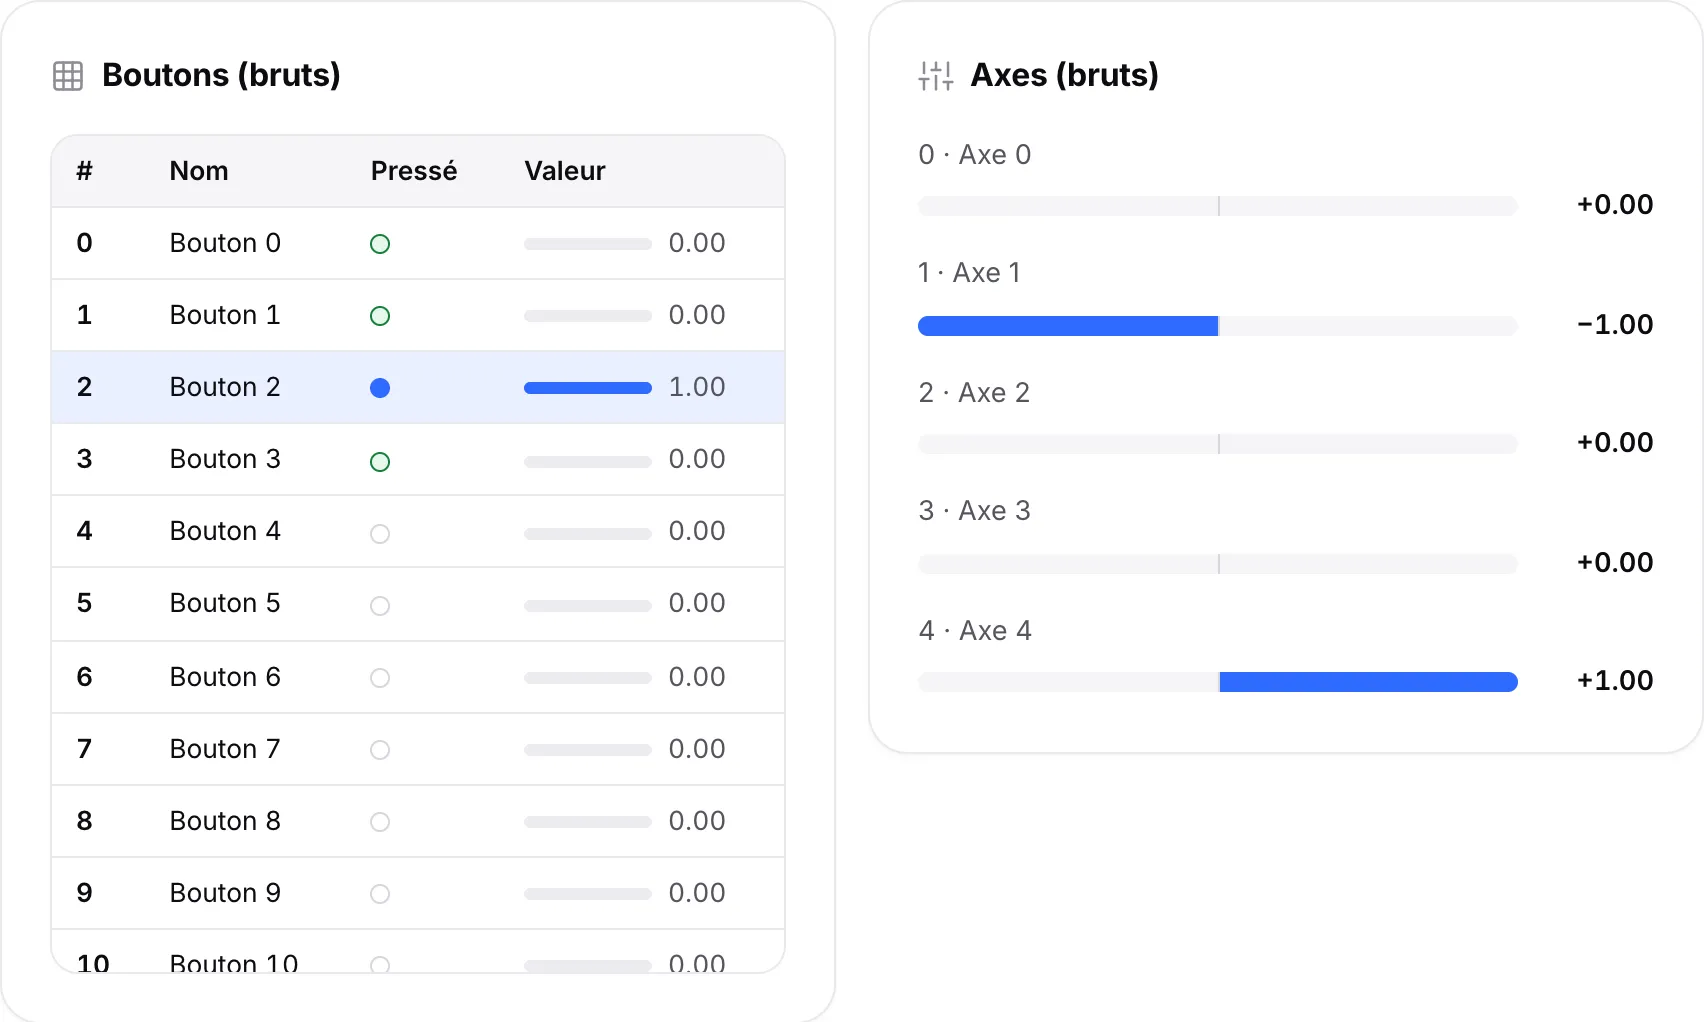Click the "Axes (bruts)" panel heading

(1064, 75)
